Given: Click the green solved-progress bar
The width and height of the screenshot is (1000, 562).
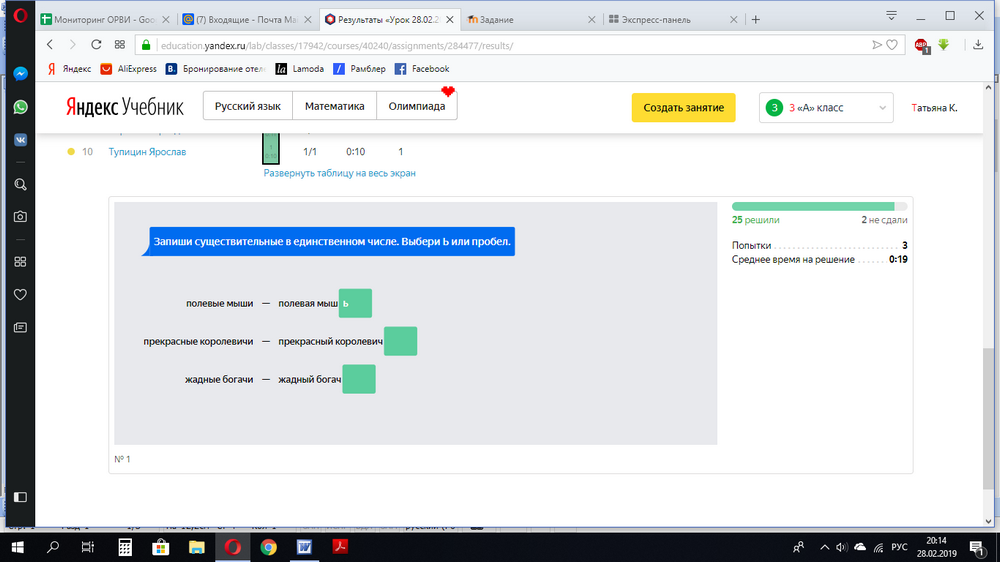Looking at the screenshot, I should pos(812,206).
